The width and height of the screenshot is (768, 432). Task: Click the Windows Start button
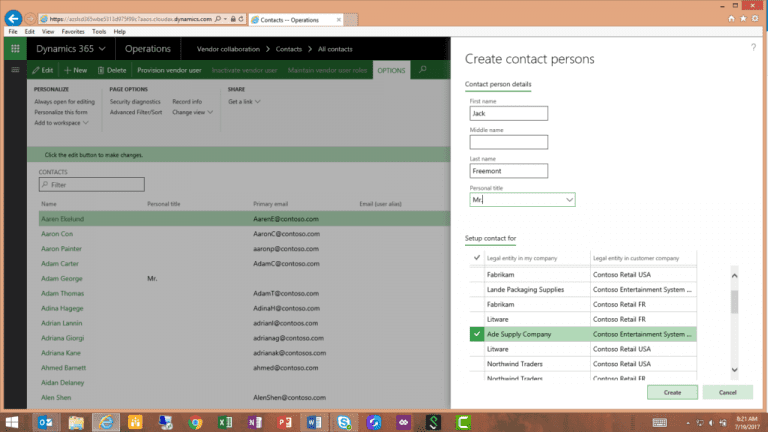11,422
